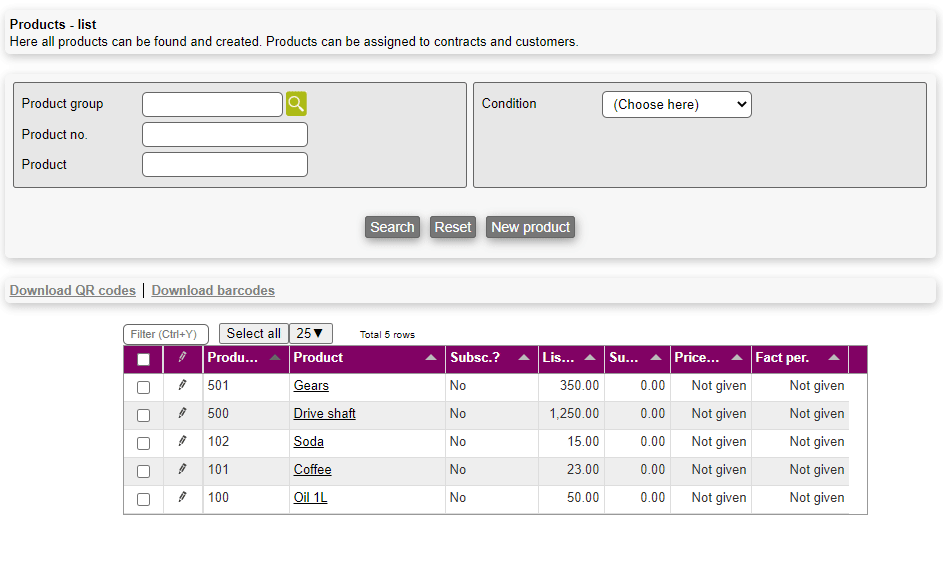Sort by the Product column arrow

pyautogui.click(x=431, y=358)
